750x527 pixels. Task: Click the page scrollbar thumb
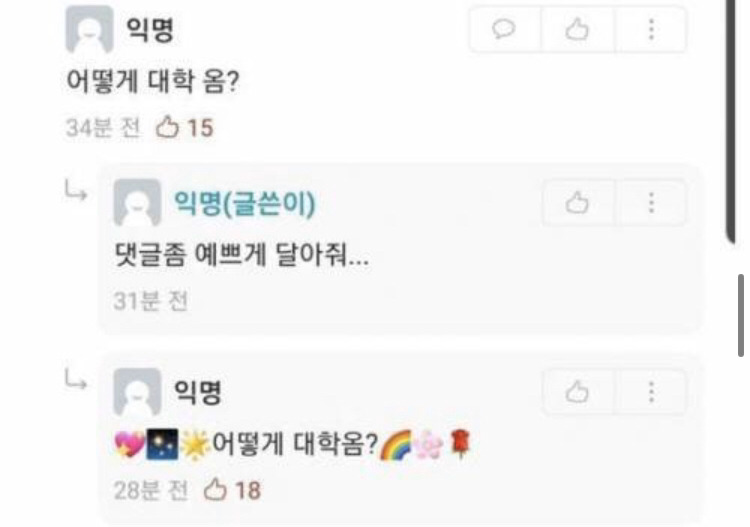740,316
